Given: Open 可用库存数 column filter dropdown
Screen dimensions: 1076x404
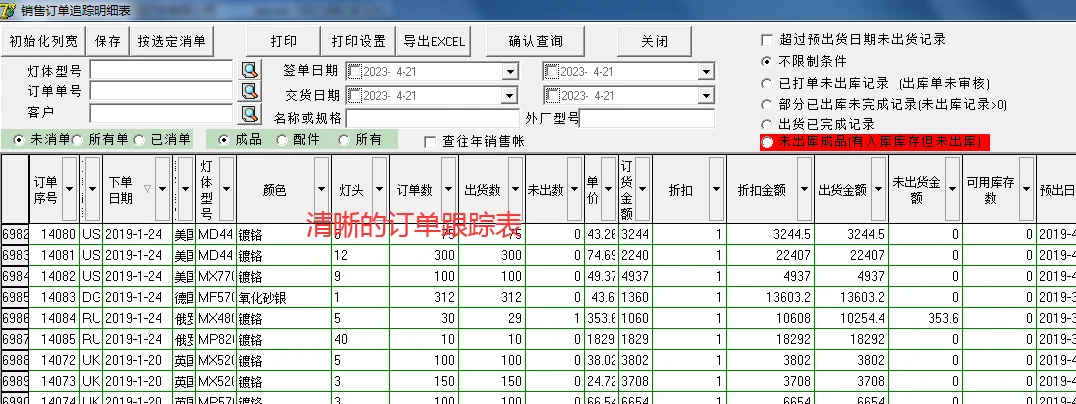Looking at the screenshot, I should 1026,189.
